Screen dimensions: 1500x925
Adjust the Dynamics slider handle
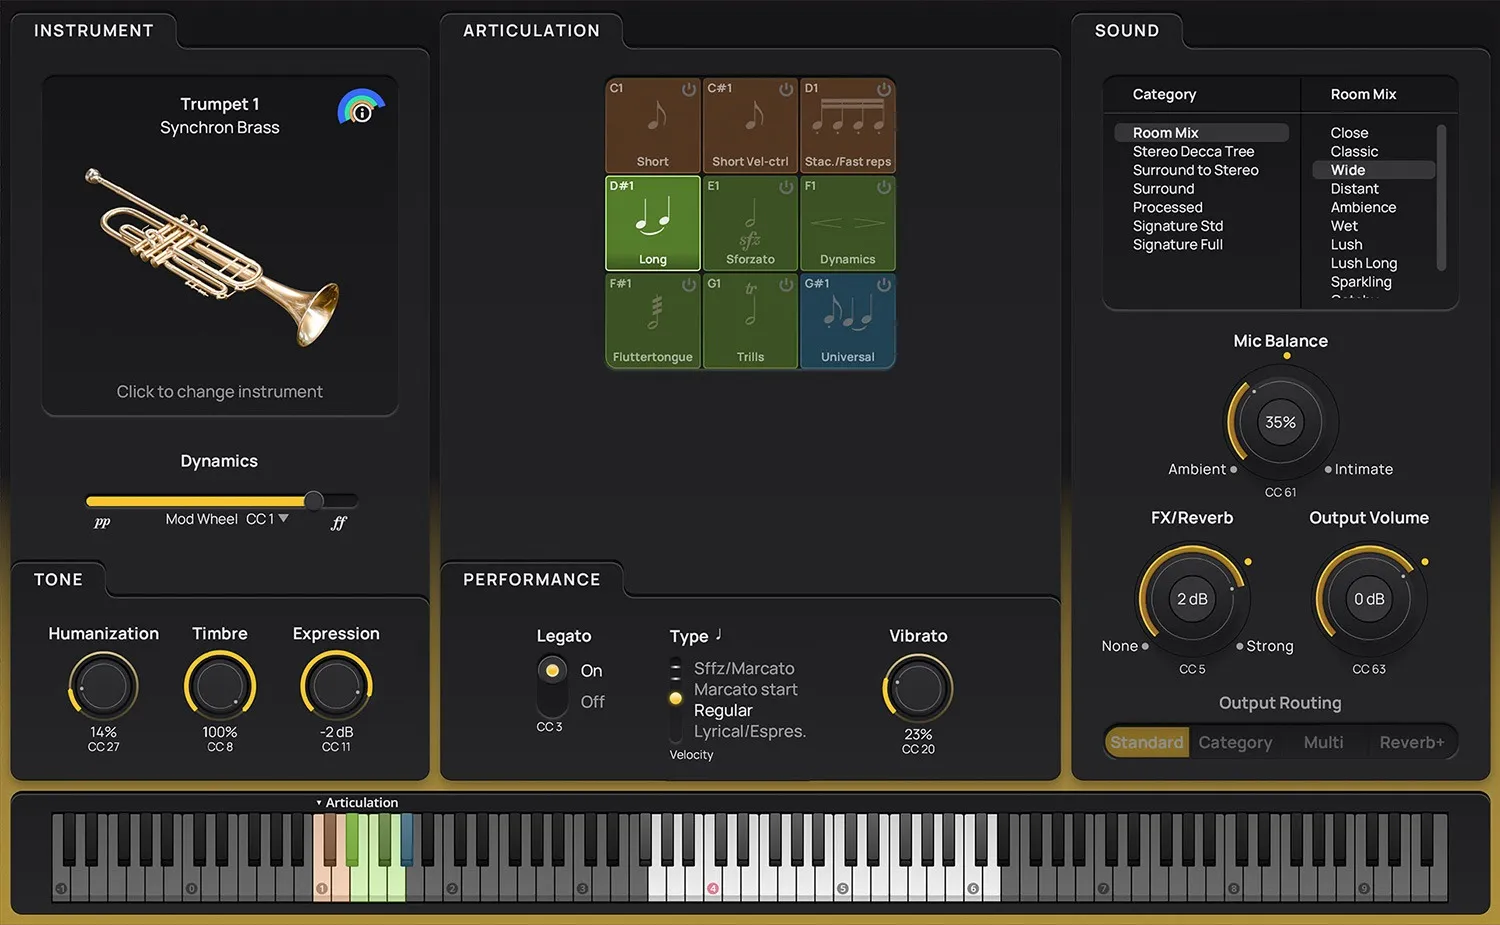(314, 500)
